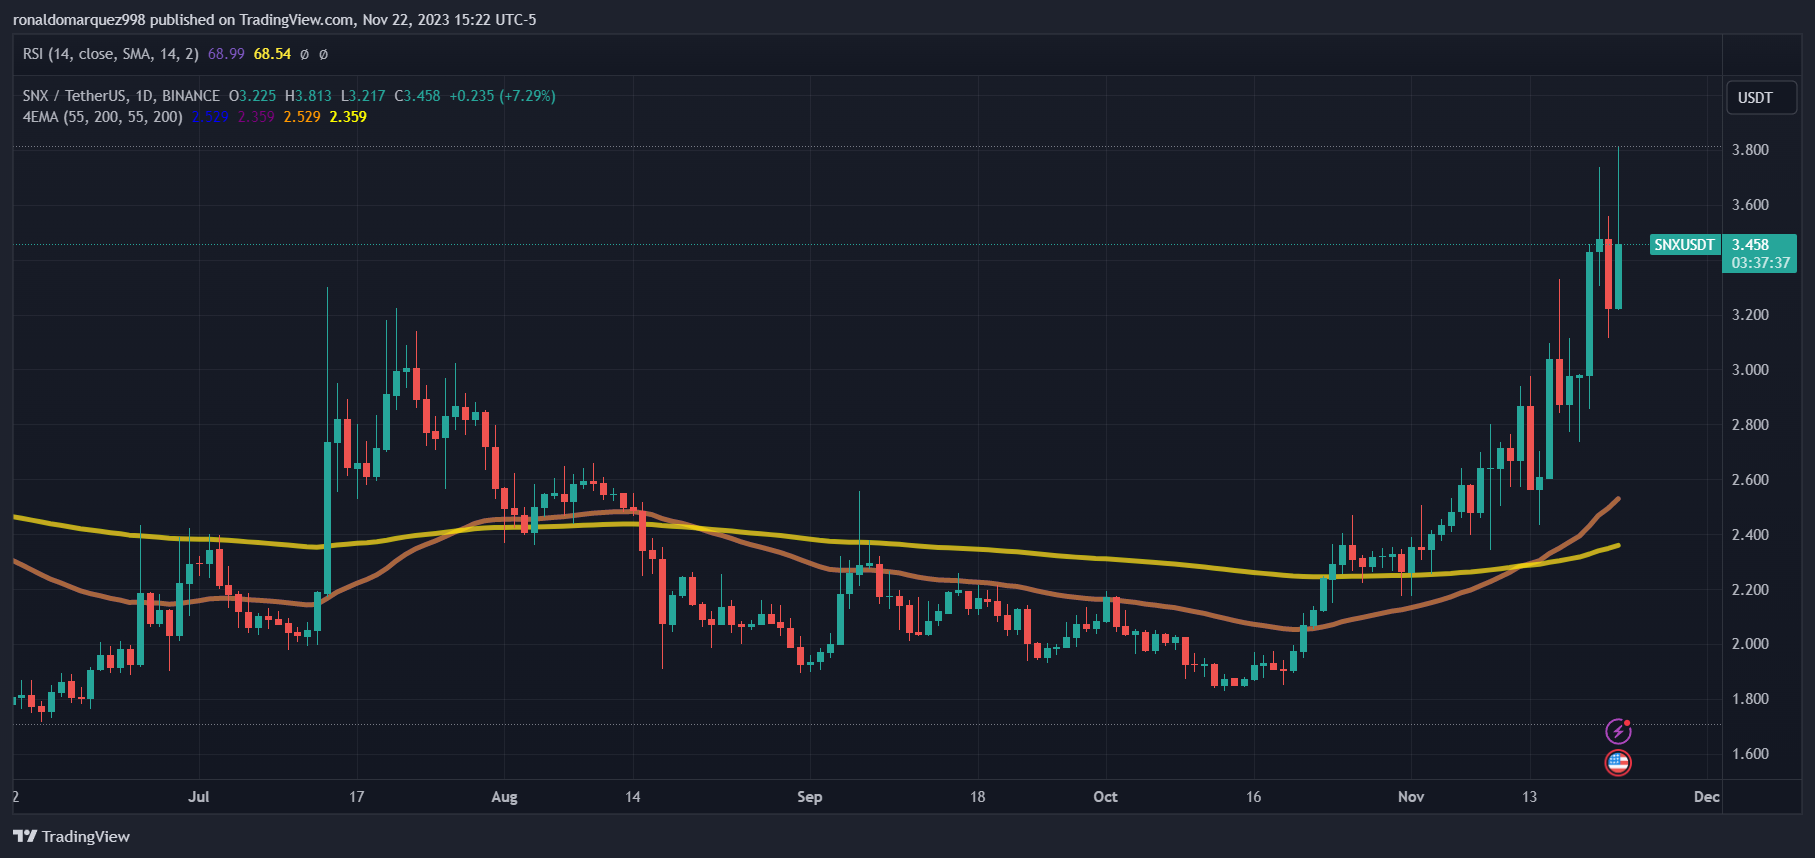
Task: Click the latest green candle near 3.458
Action: pyautogui.click(x=1618, y=276)
